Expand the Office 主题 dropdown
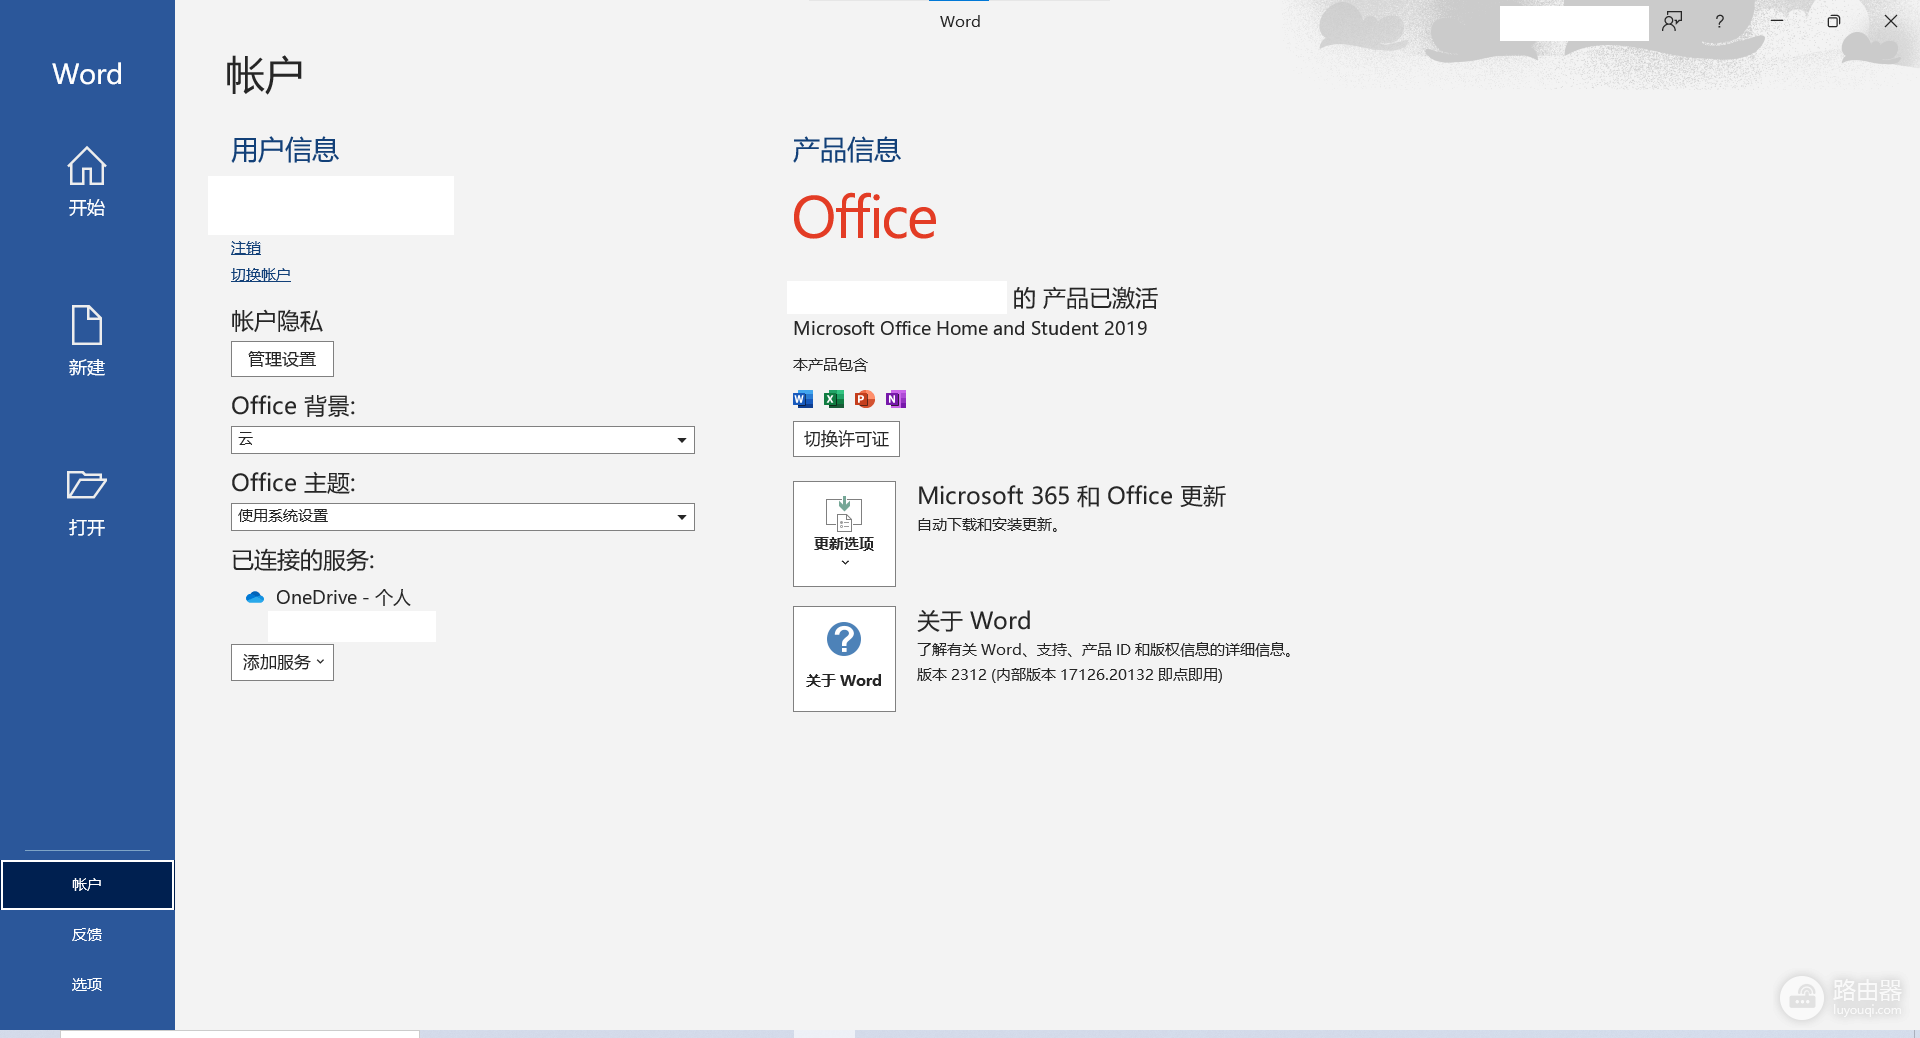Image resolution: width=1920 pixels, height=1038 pixels. click(463, 517)
